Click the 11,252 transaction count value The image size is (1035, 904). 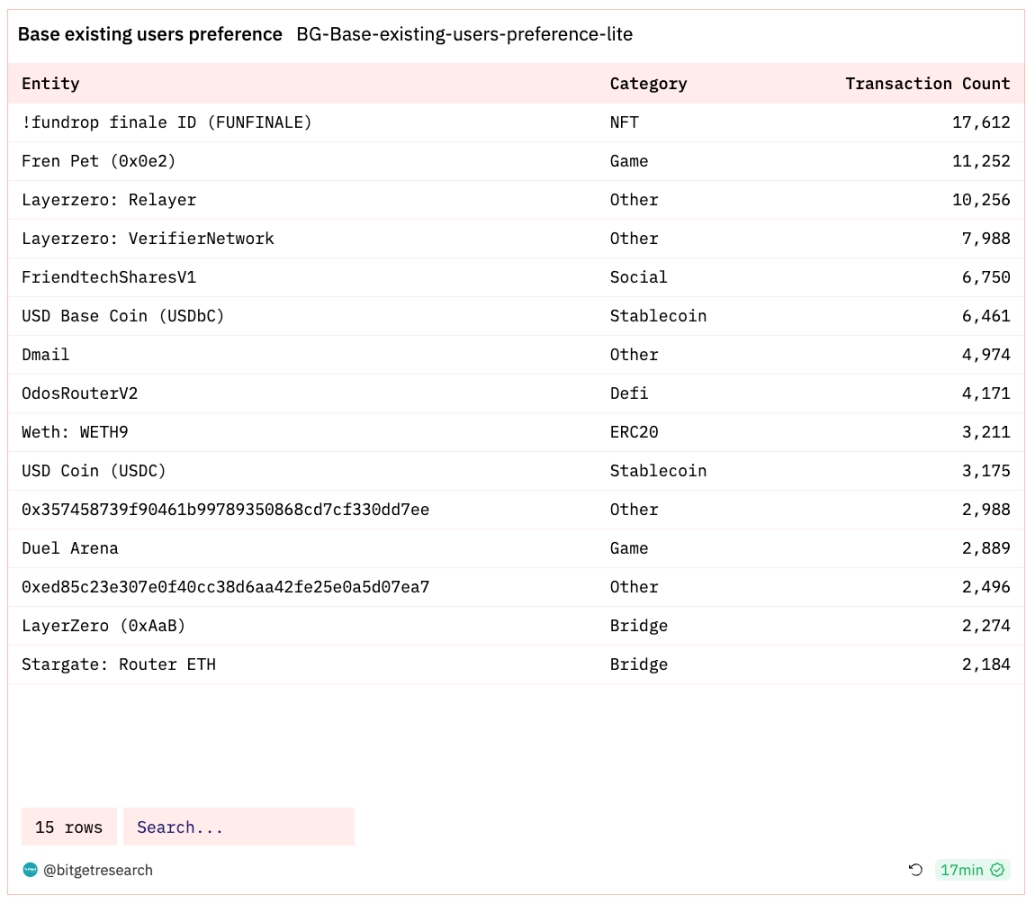pyautogui.click(x=981, y=161)
